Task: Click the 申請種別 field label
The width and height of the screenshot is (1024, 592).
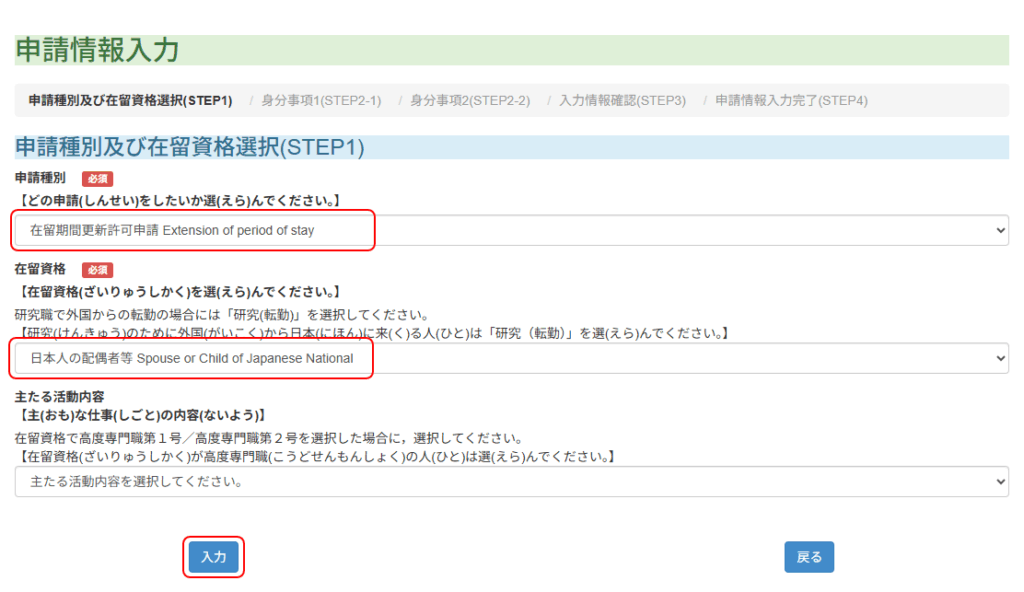Action: (x=40, y=178)
